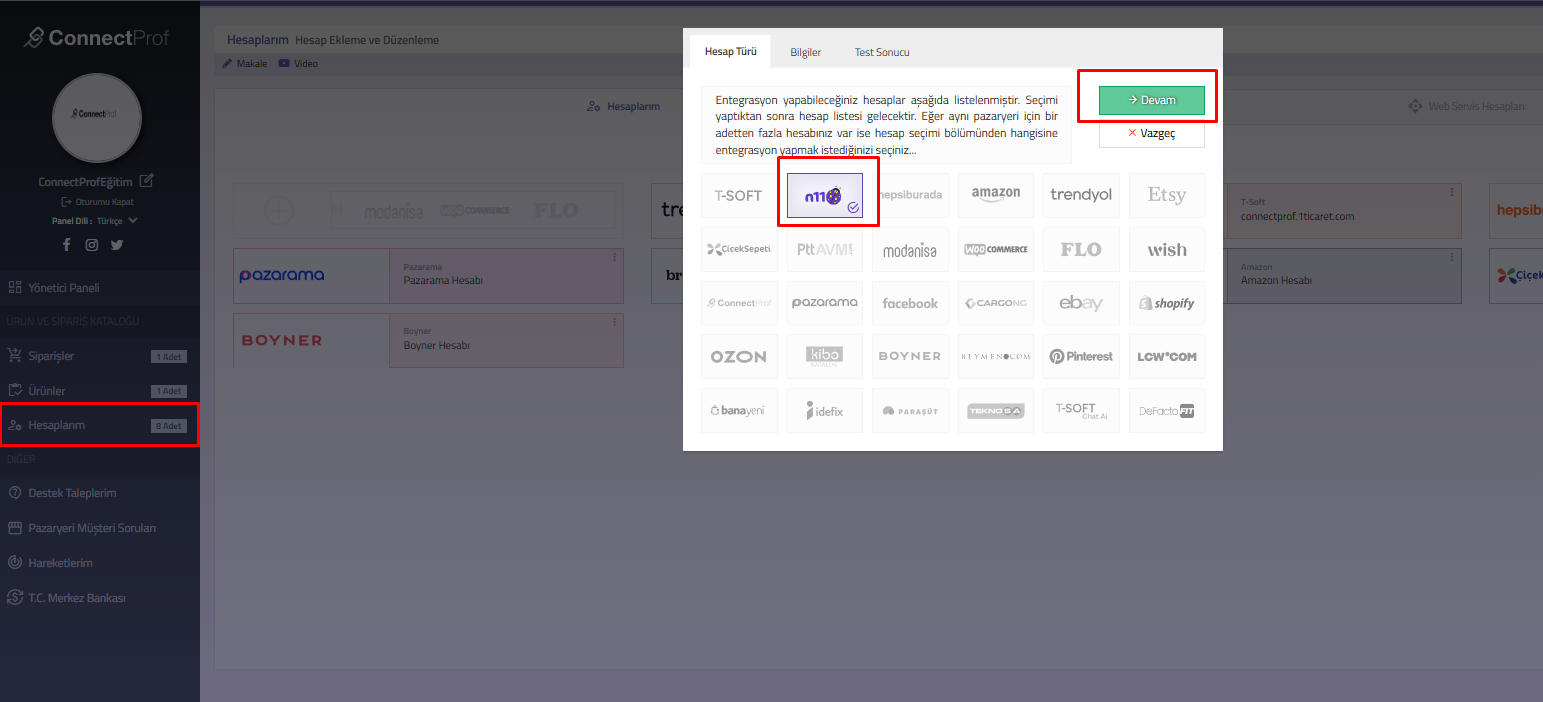This screenshot has width=1543, height=702.
Task: Select the n11 marketplace tile
Action: (824, 195)
